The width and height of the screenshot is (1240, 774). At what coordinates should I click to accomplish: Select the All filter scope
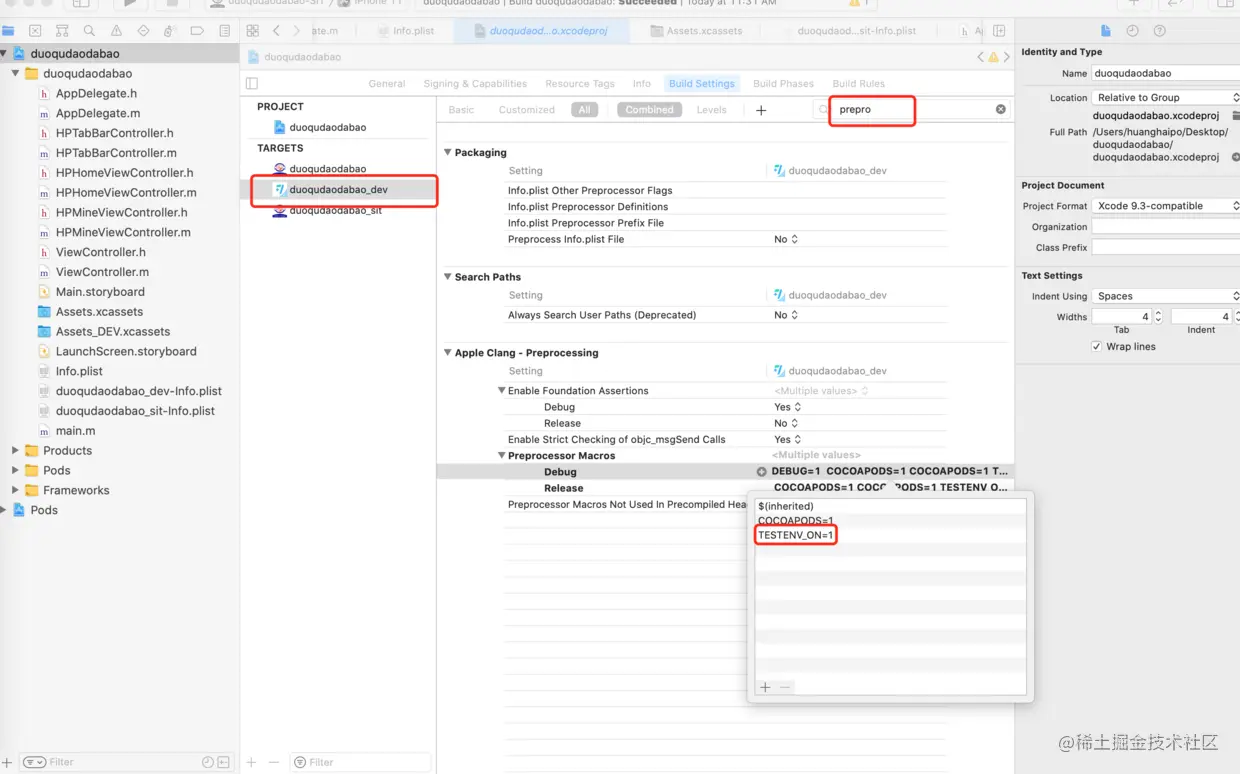click(x=584, y=110)
